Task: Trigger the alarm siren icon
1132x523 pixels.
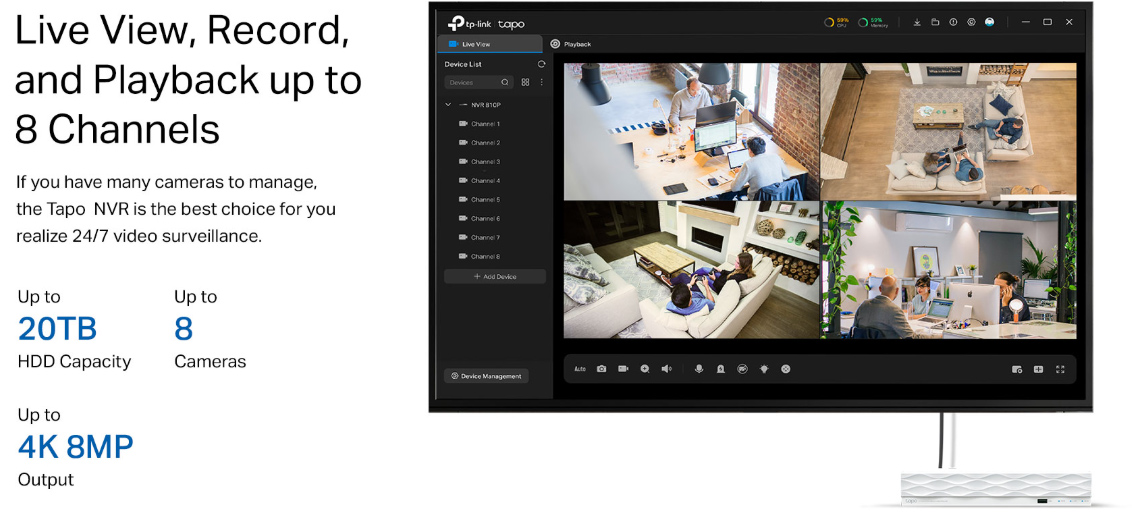Action: tap(720, 369)
